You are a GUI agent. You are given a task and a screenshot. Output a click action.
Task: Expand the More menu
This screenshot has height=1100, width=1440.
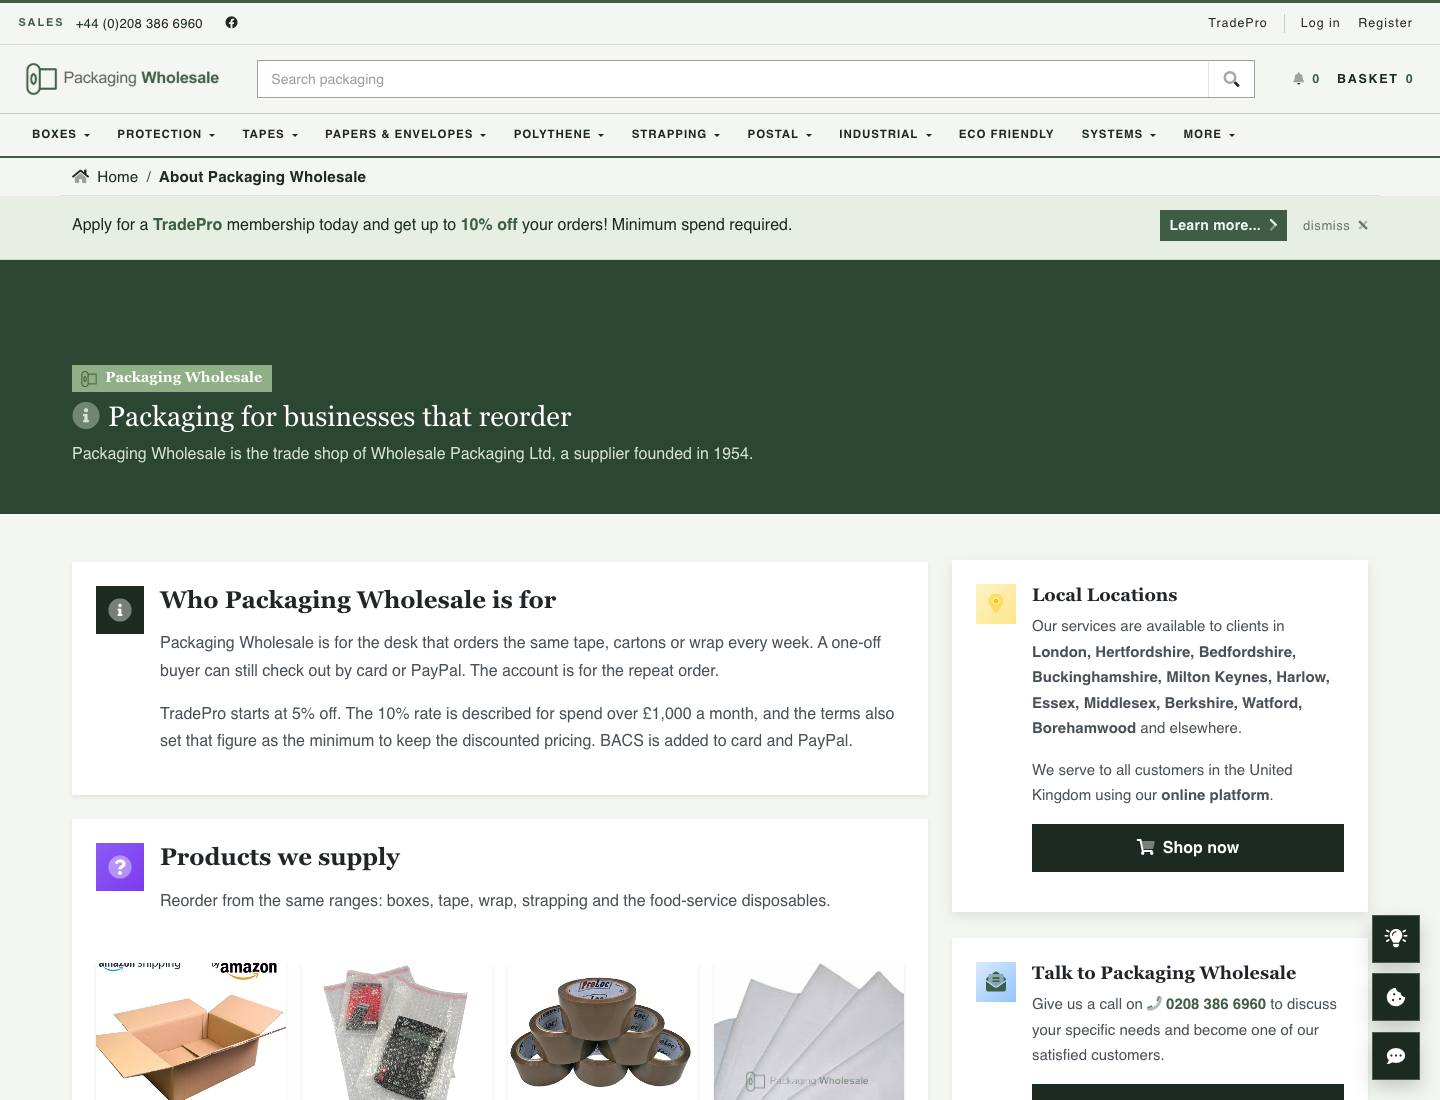tap(1209, 134)
